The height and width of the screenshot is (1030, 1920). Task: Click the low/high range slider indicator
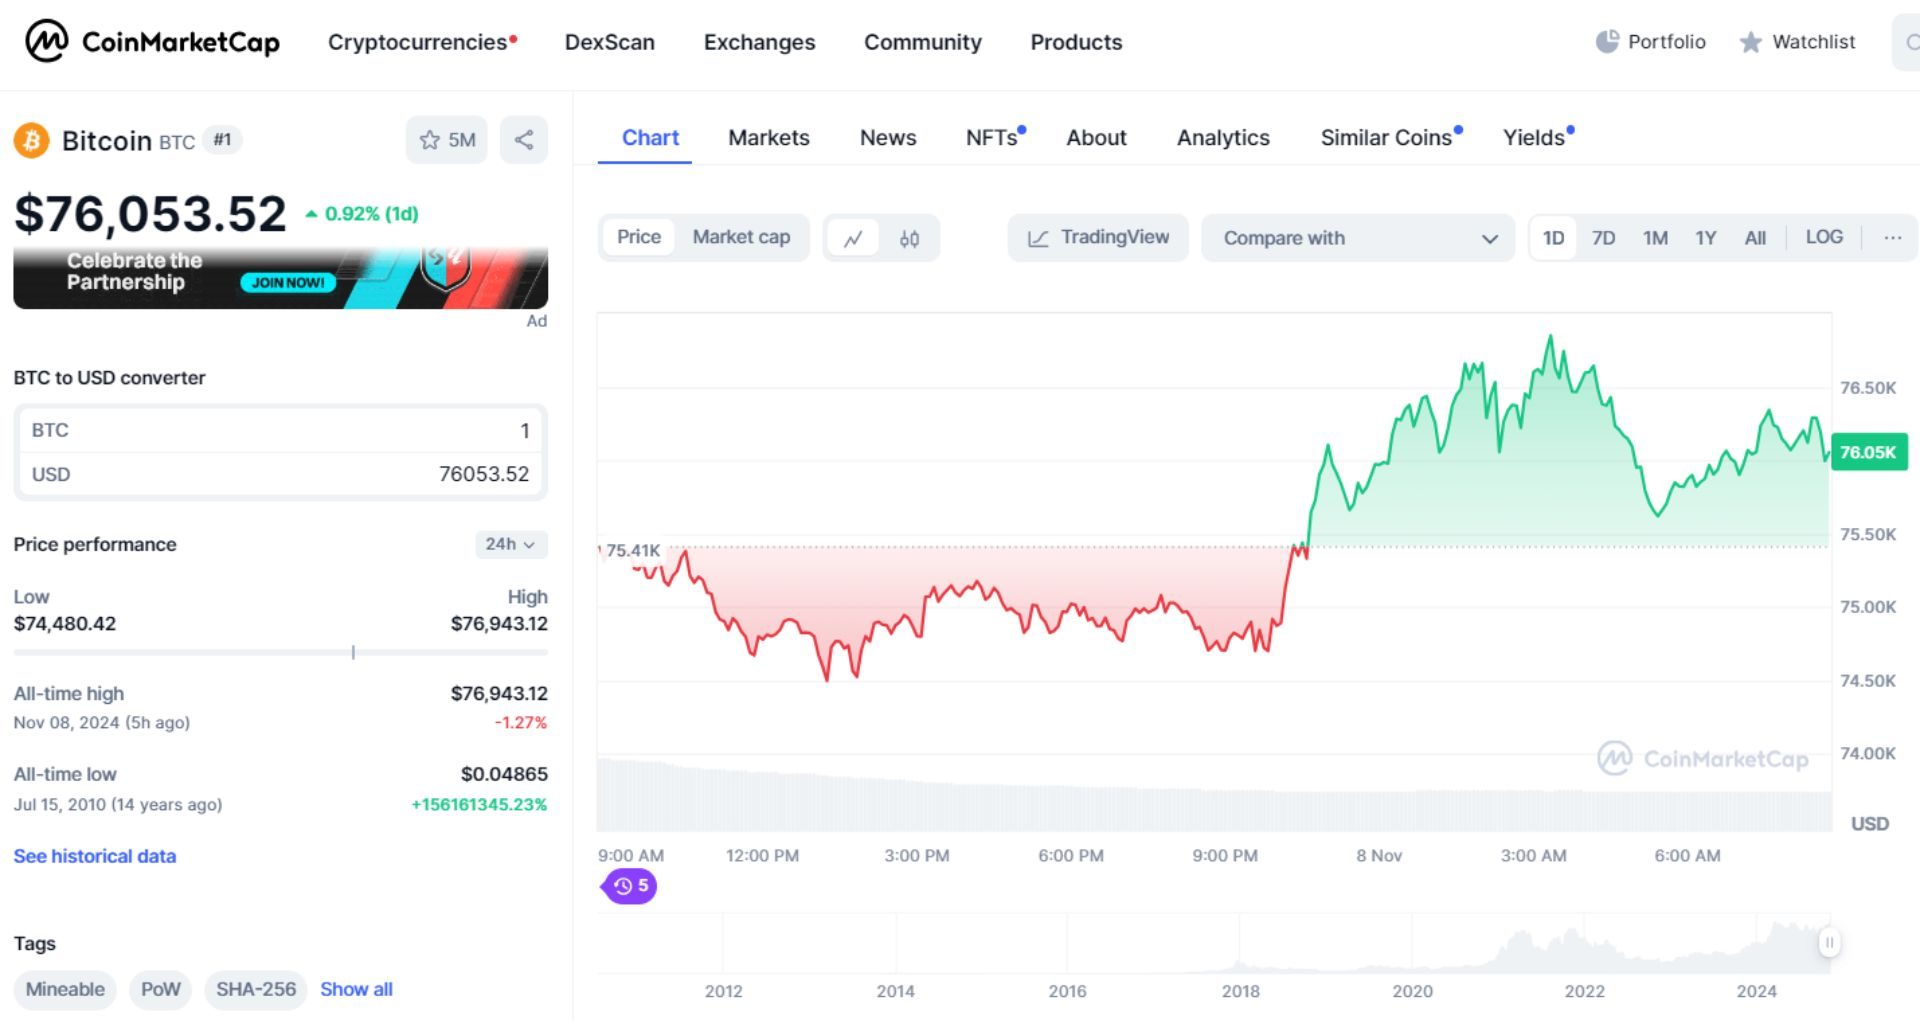pos(353,651)
